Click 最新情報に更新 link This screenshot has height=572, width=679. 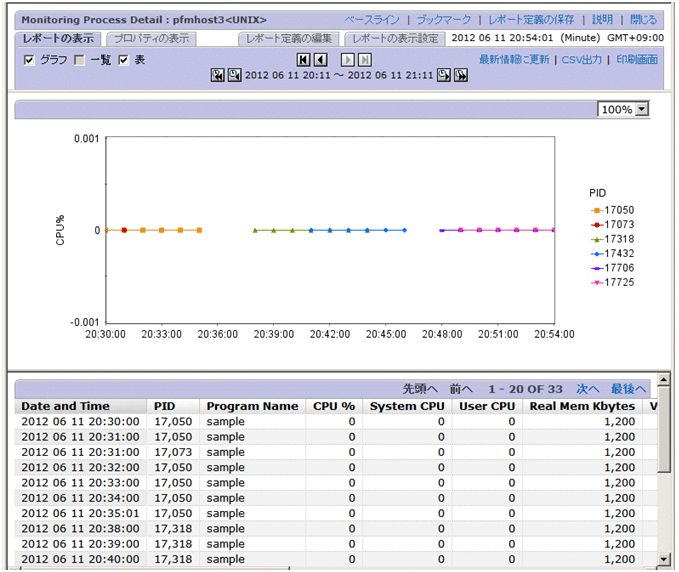pos(514,60)
